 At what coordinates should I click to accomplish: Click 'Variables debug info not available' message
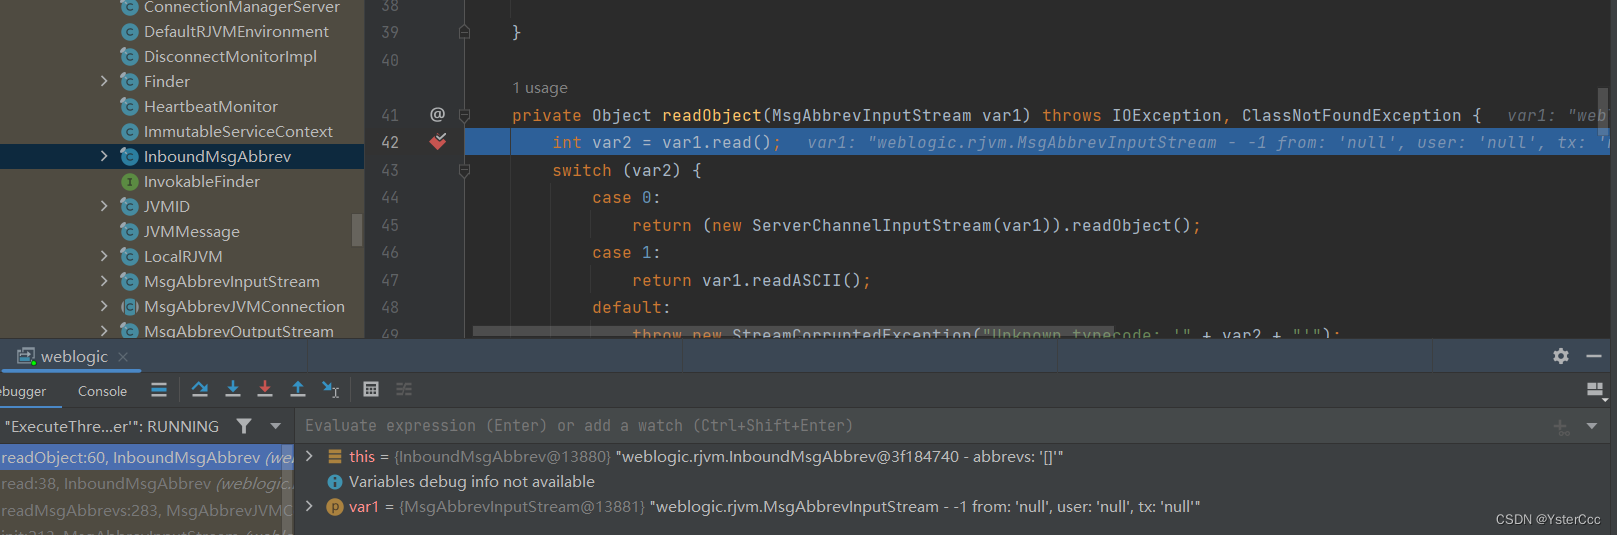coord(471,481)
